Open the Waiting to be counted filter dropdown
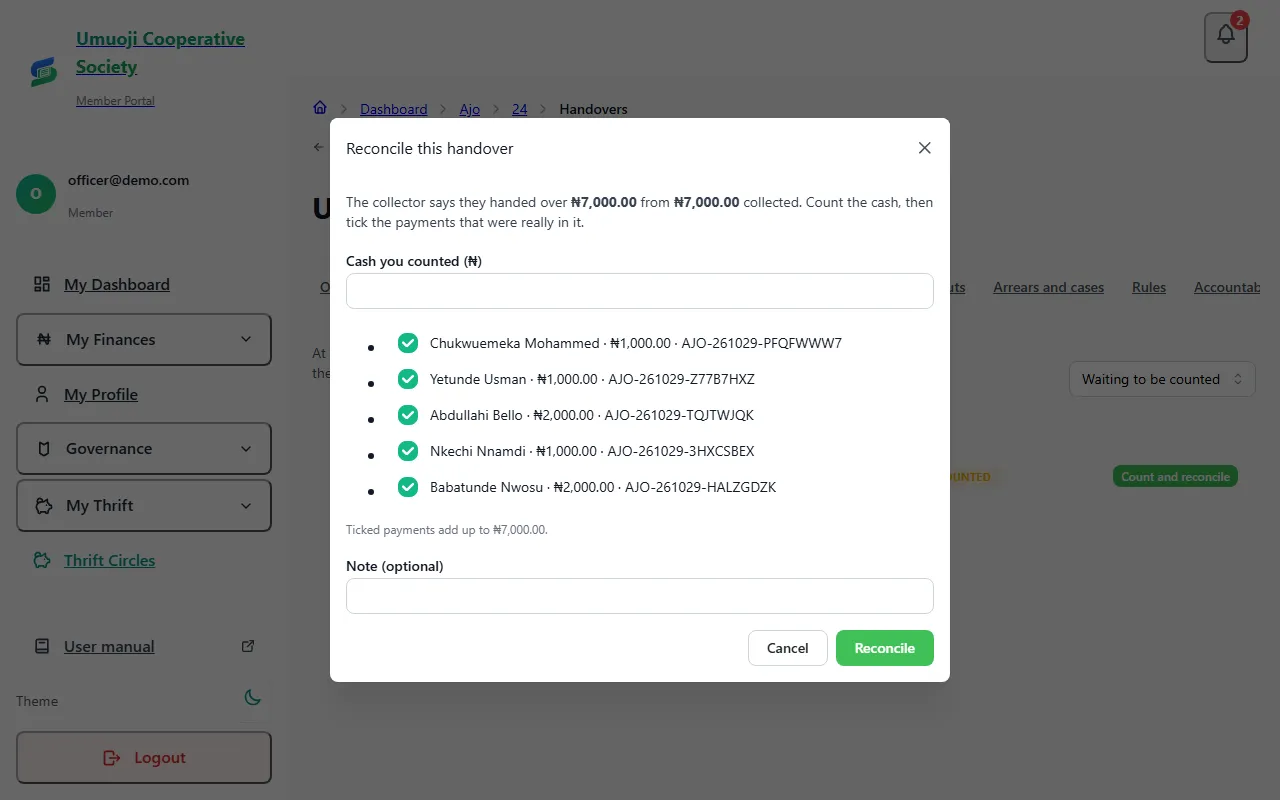 click(x=1162, y=379)
